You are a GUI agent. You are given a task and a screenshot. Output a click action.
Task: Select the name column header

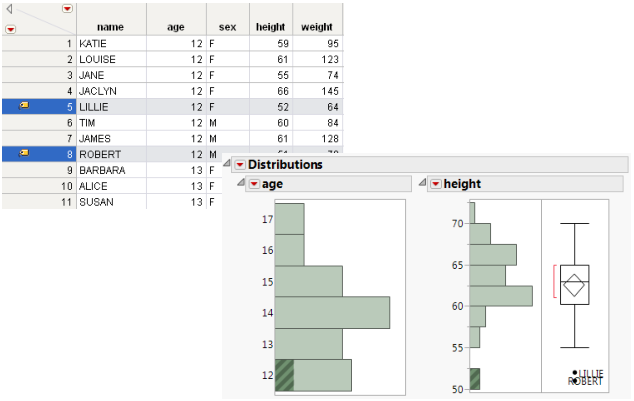[x=110, y=28]
